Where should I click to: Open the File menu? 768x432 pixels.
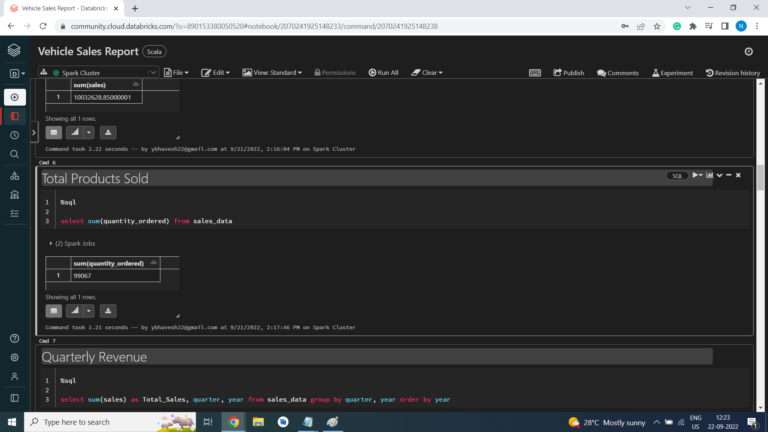click(179, 73)
